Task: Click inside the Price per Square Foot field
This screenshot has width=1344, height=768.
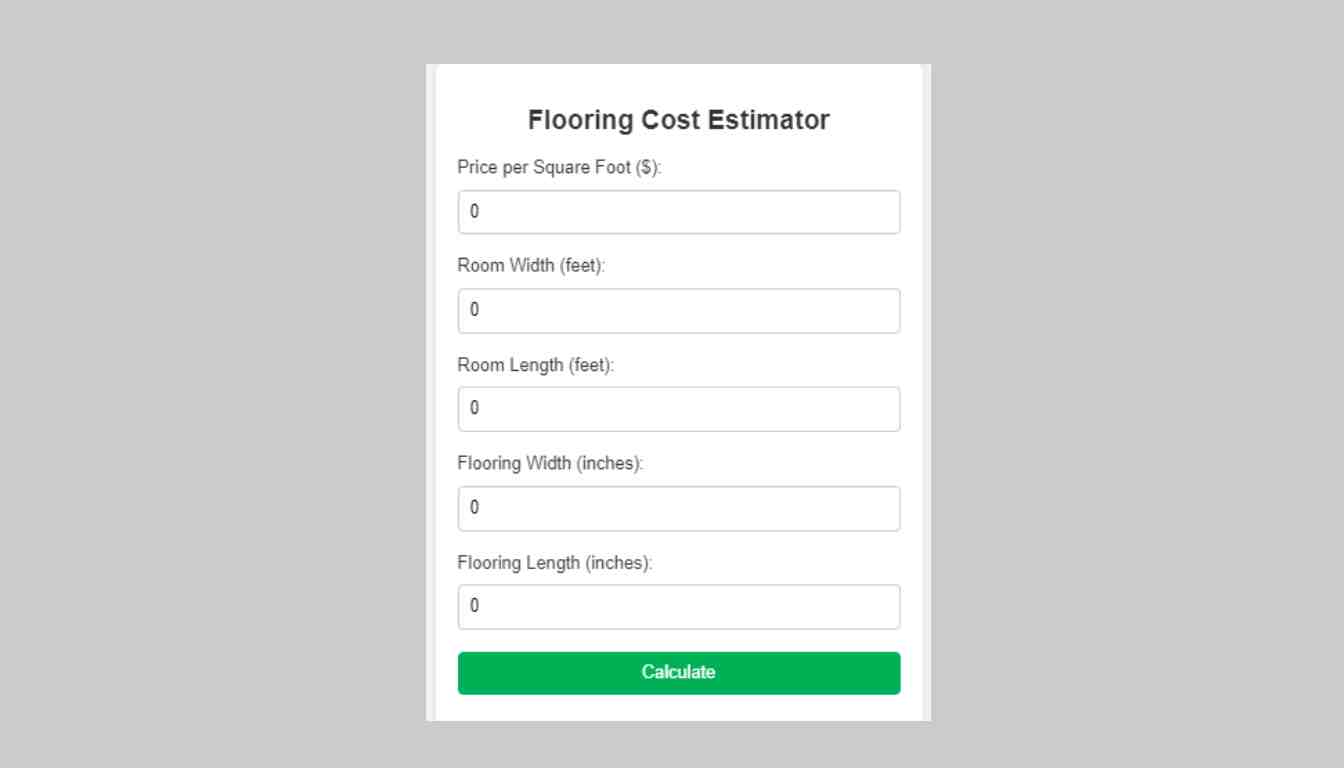Action: click(678, 211)
